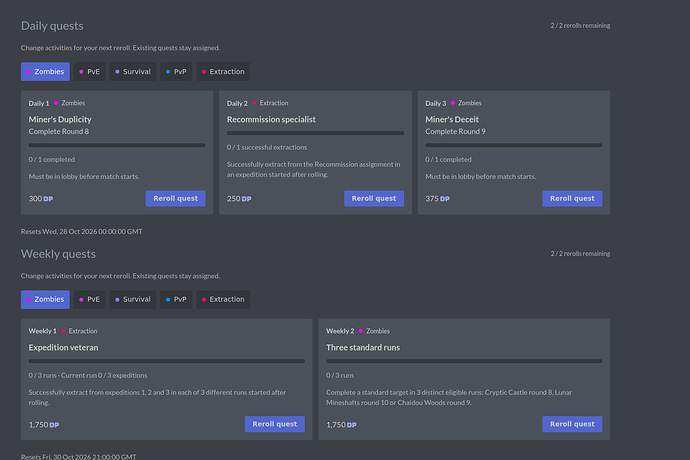The height and width of the screenshot is (460, 690).
Task: Reroll the Expedition veteran quest
Action: click(275, 424)
